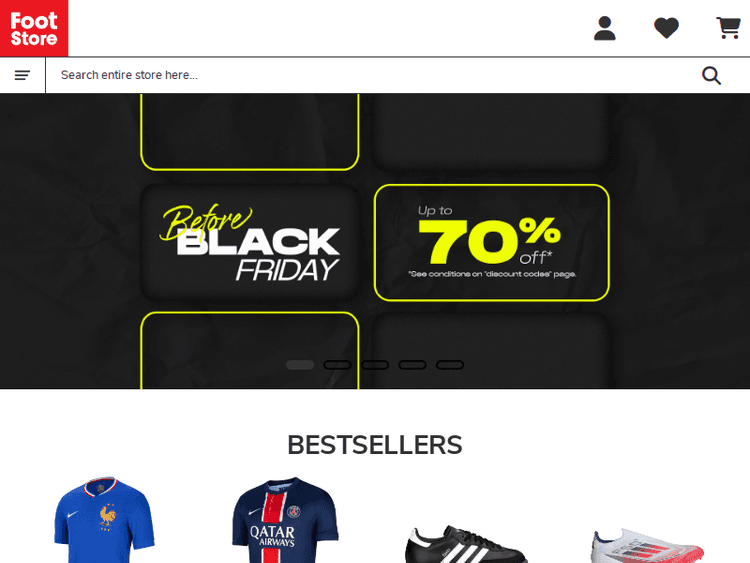This screenshot has width=750, height=563.
Task: Click the magnifying glass search icon
Action: pyautogui.click(x=711, y=75)
